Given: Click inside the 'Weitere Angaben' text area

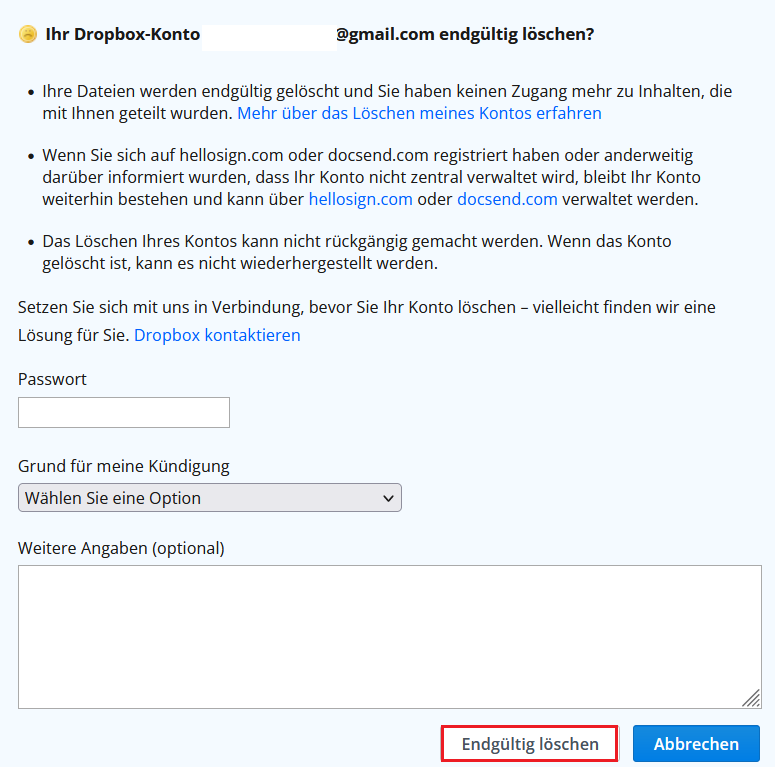Looking at the screenshot, I should pos(389,637).
